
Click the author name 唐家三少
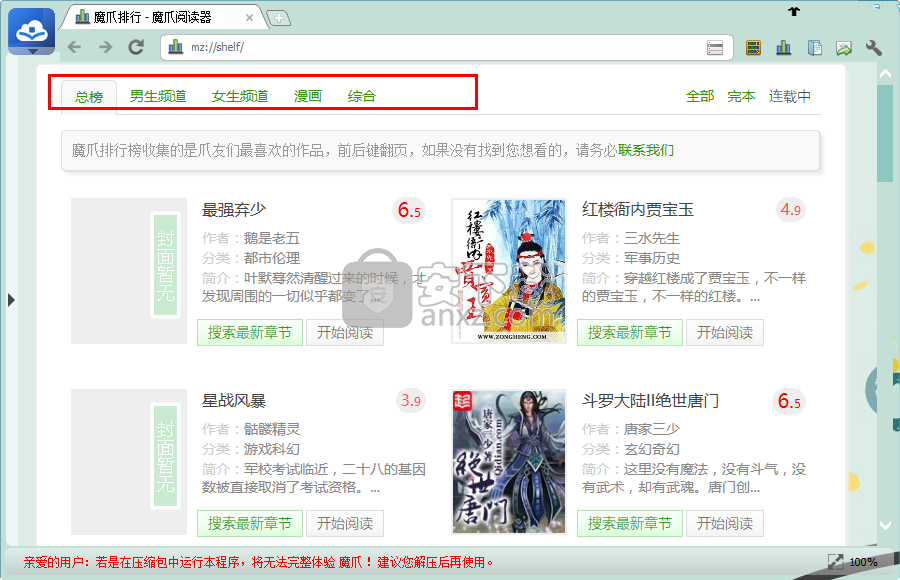(x=652, y=429)
